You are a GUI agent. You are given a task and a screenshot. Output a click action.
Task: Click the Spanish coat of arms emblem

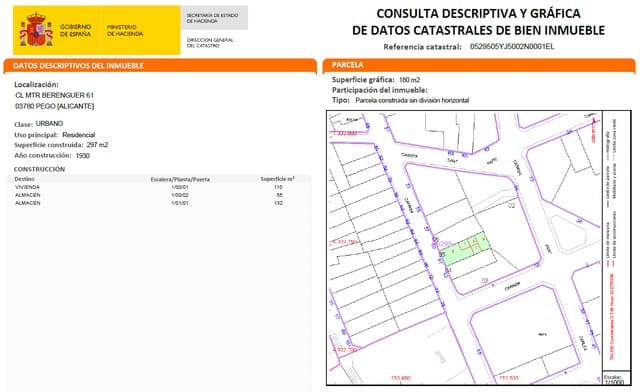[x=36, y=29]
